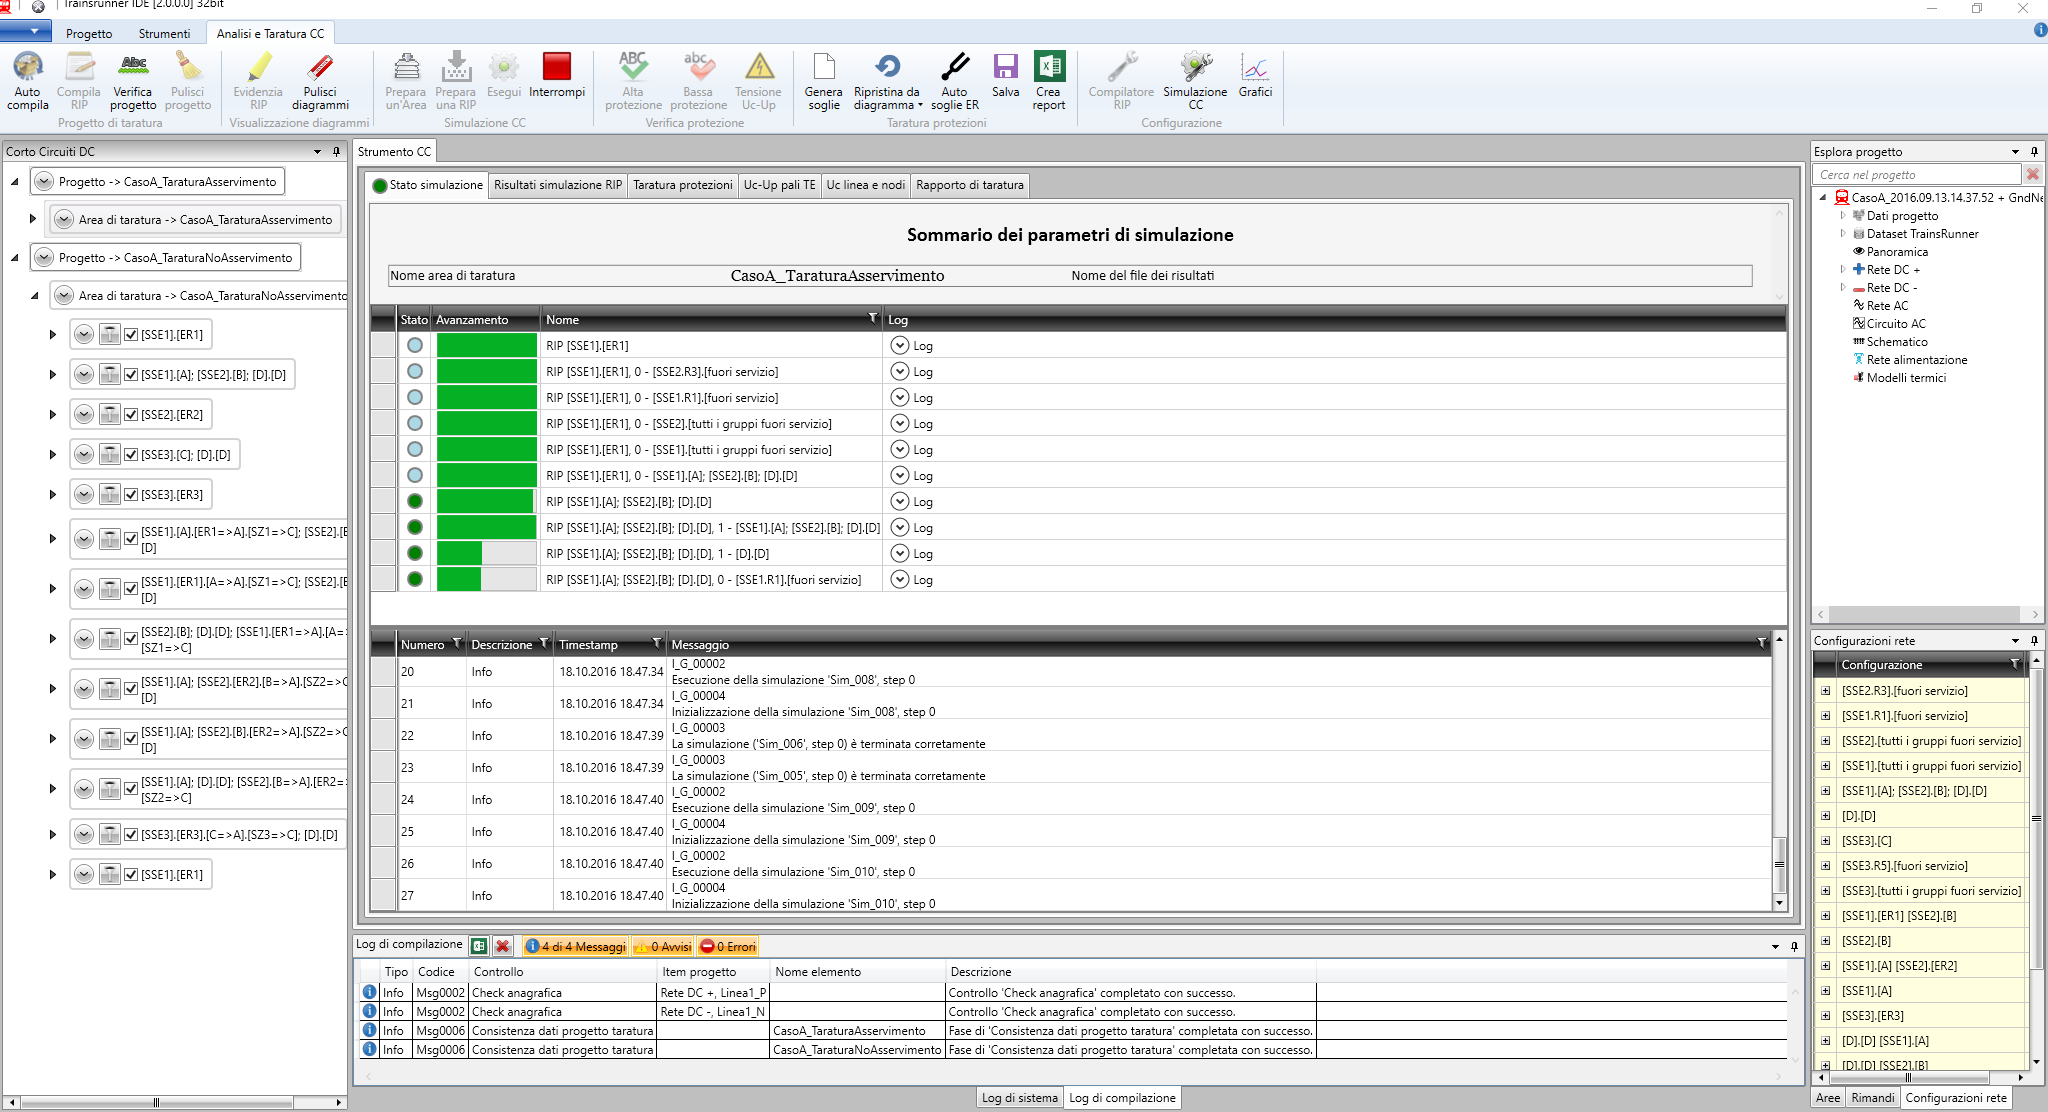2048x1112 pixels.
Task: Toggle the [SSE2].[ER2] checkbox
Action: (131, 414)
